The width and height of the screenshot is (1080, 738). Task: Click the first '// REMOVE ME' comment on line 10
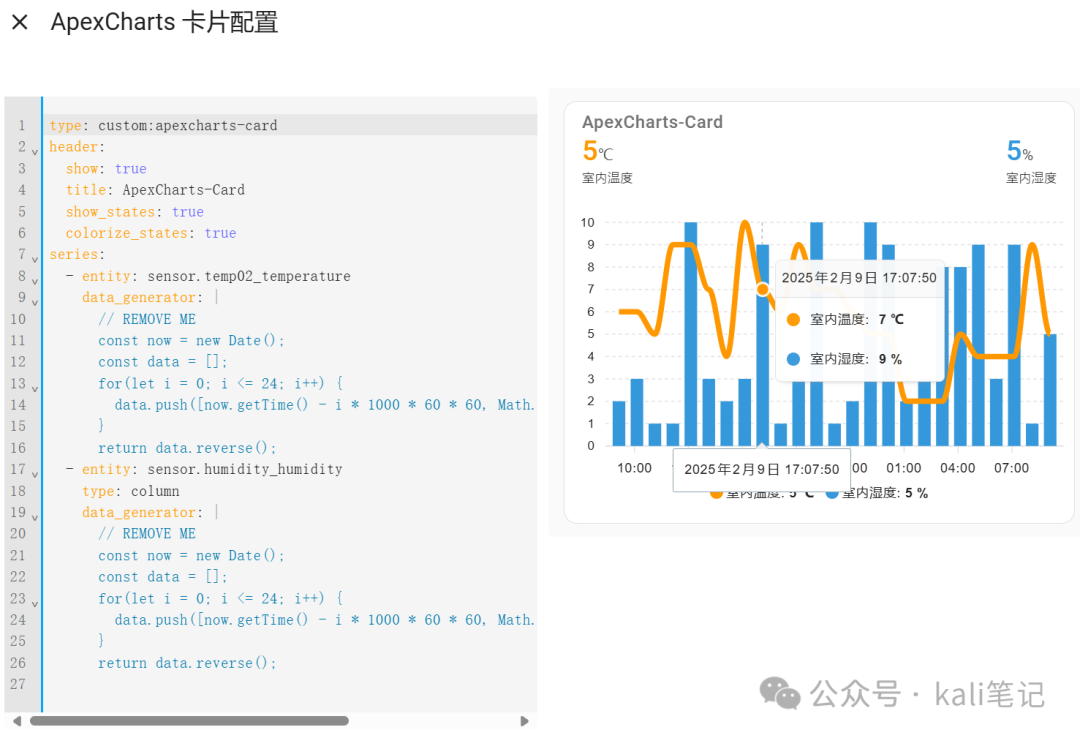coord(147,319)
